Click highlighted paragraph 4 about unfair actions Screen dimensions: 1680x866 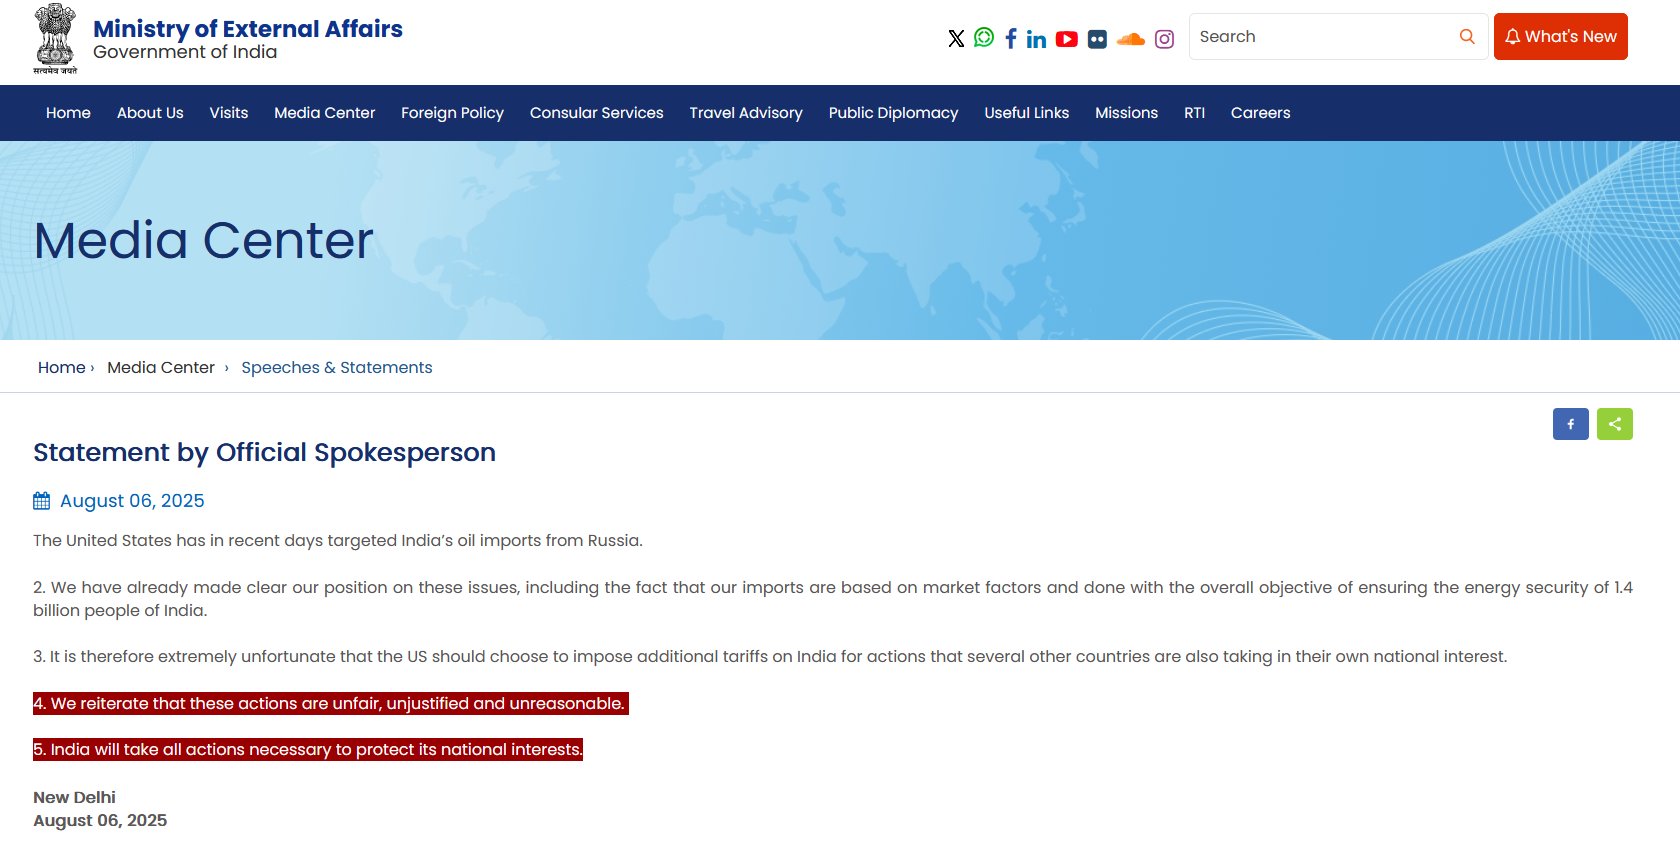(x=331, y=703)
